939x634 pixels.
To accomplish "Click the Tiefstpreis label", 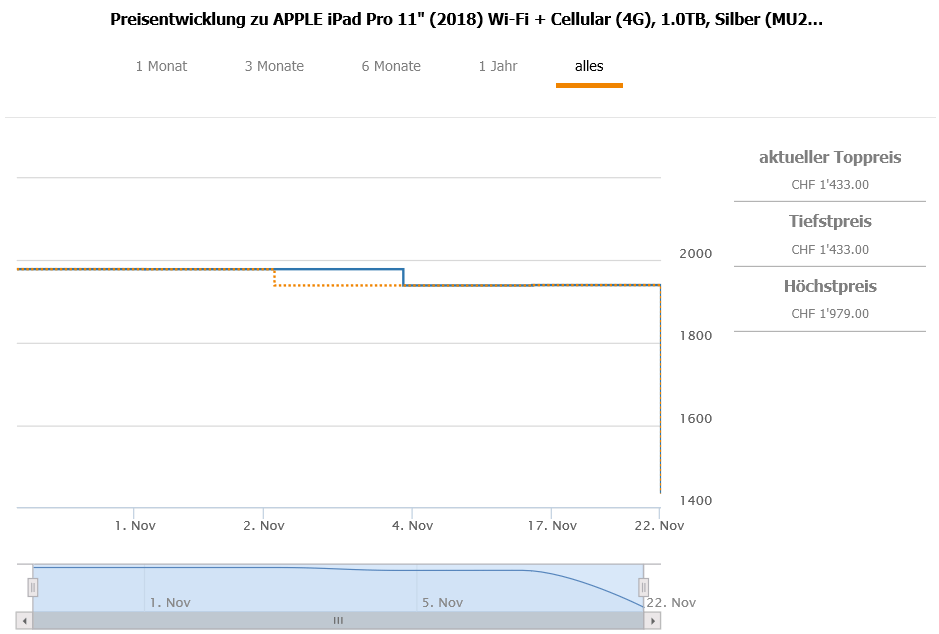I will point(830,221).
